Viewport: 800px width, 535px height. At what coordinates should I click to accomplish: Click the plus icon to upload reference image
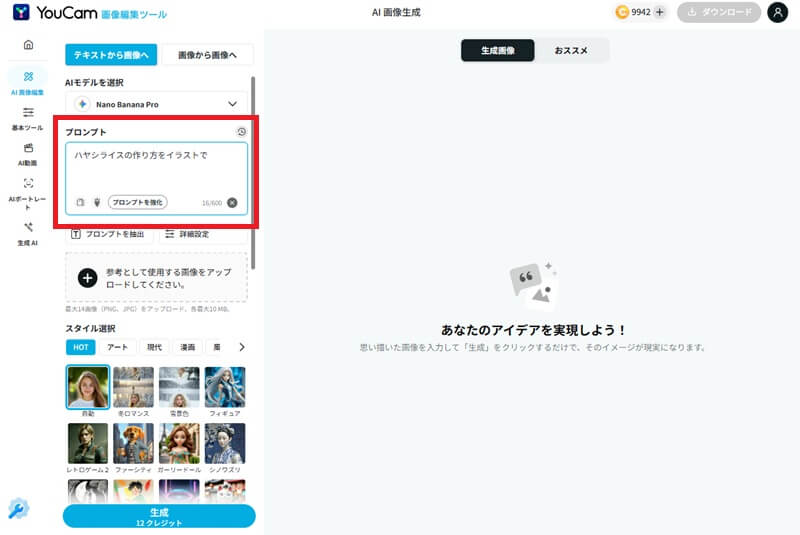87,278
